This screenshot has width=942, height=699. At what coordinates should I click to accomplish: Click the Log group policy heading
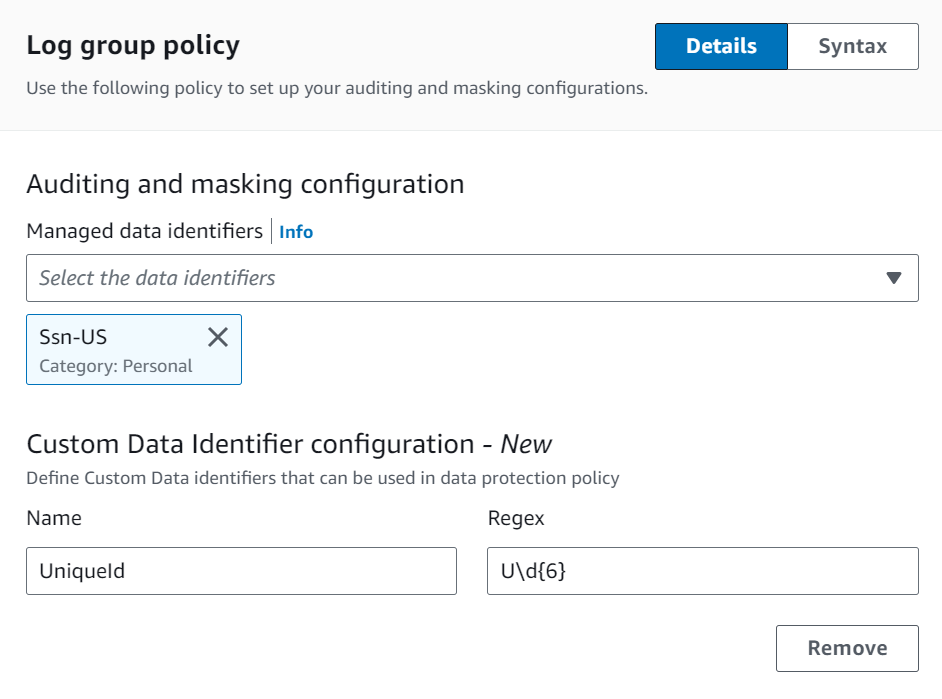pos(133,46)
